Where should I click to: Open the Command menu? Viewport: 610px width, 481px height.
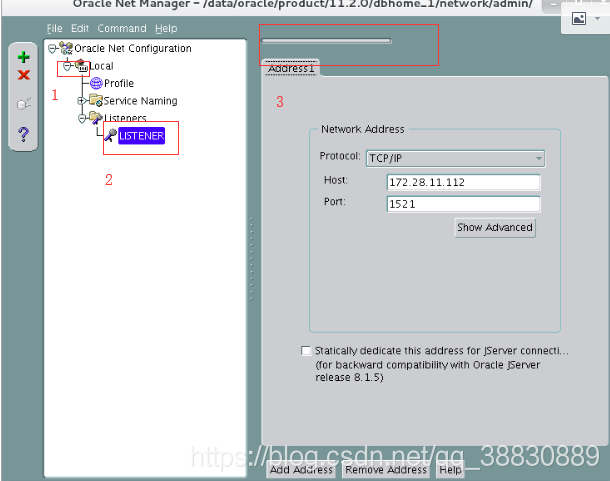(122, 28)
